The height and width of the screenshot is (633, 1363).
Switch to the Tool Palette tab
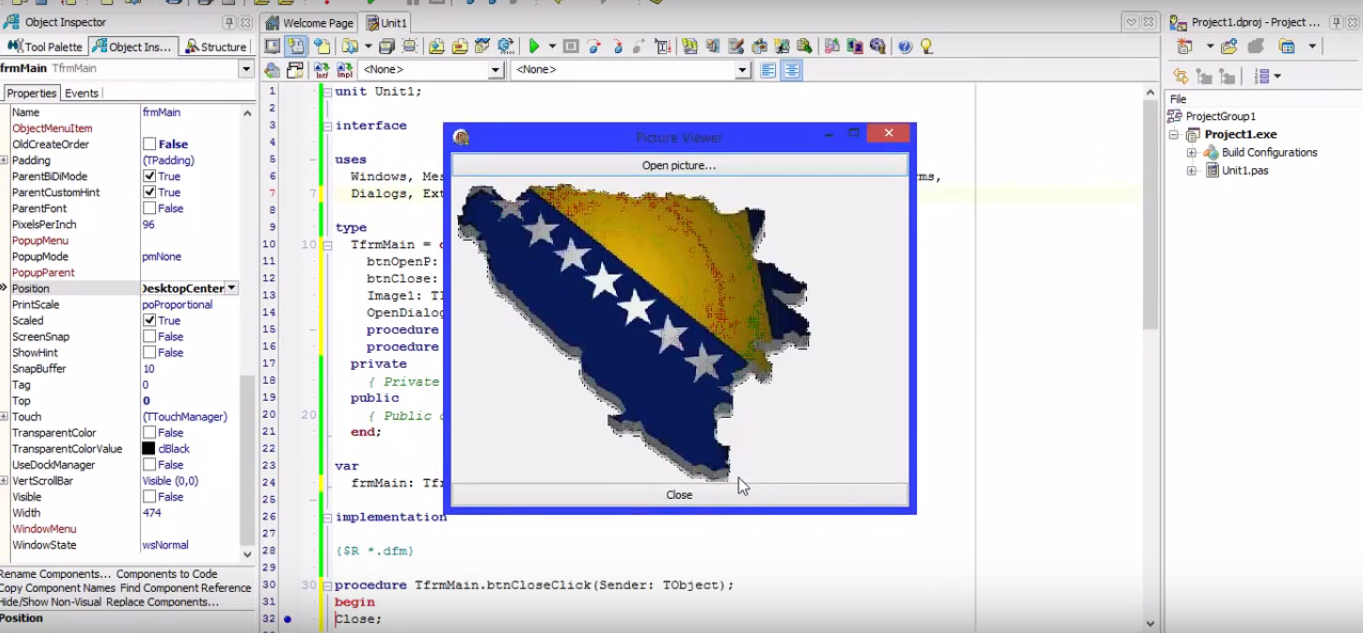pyautogui.click(x=45, y=46)
